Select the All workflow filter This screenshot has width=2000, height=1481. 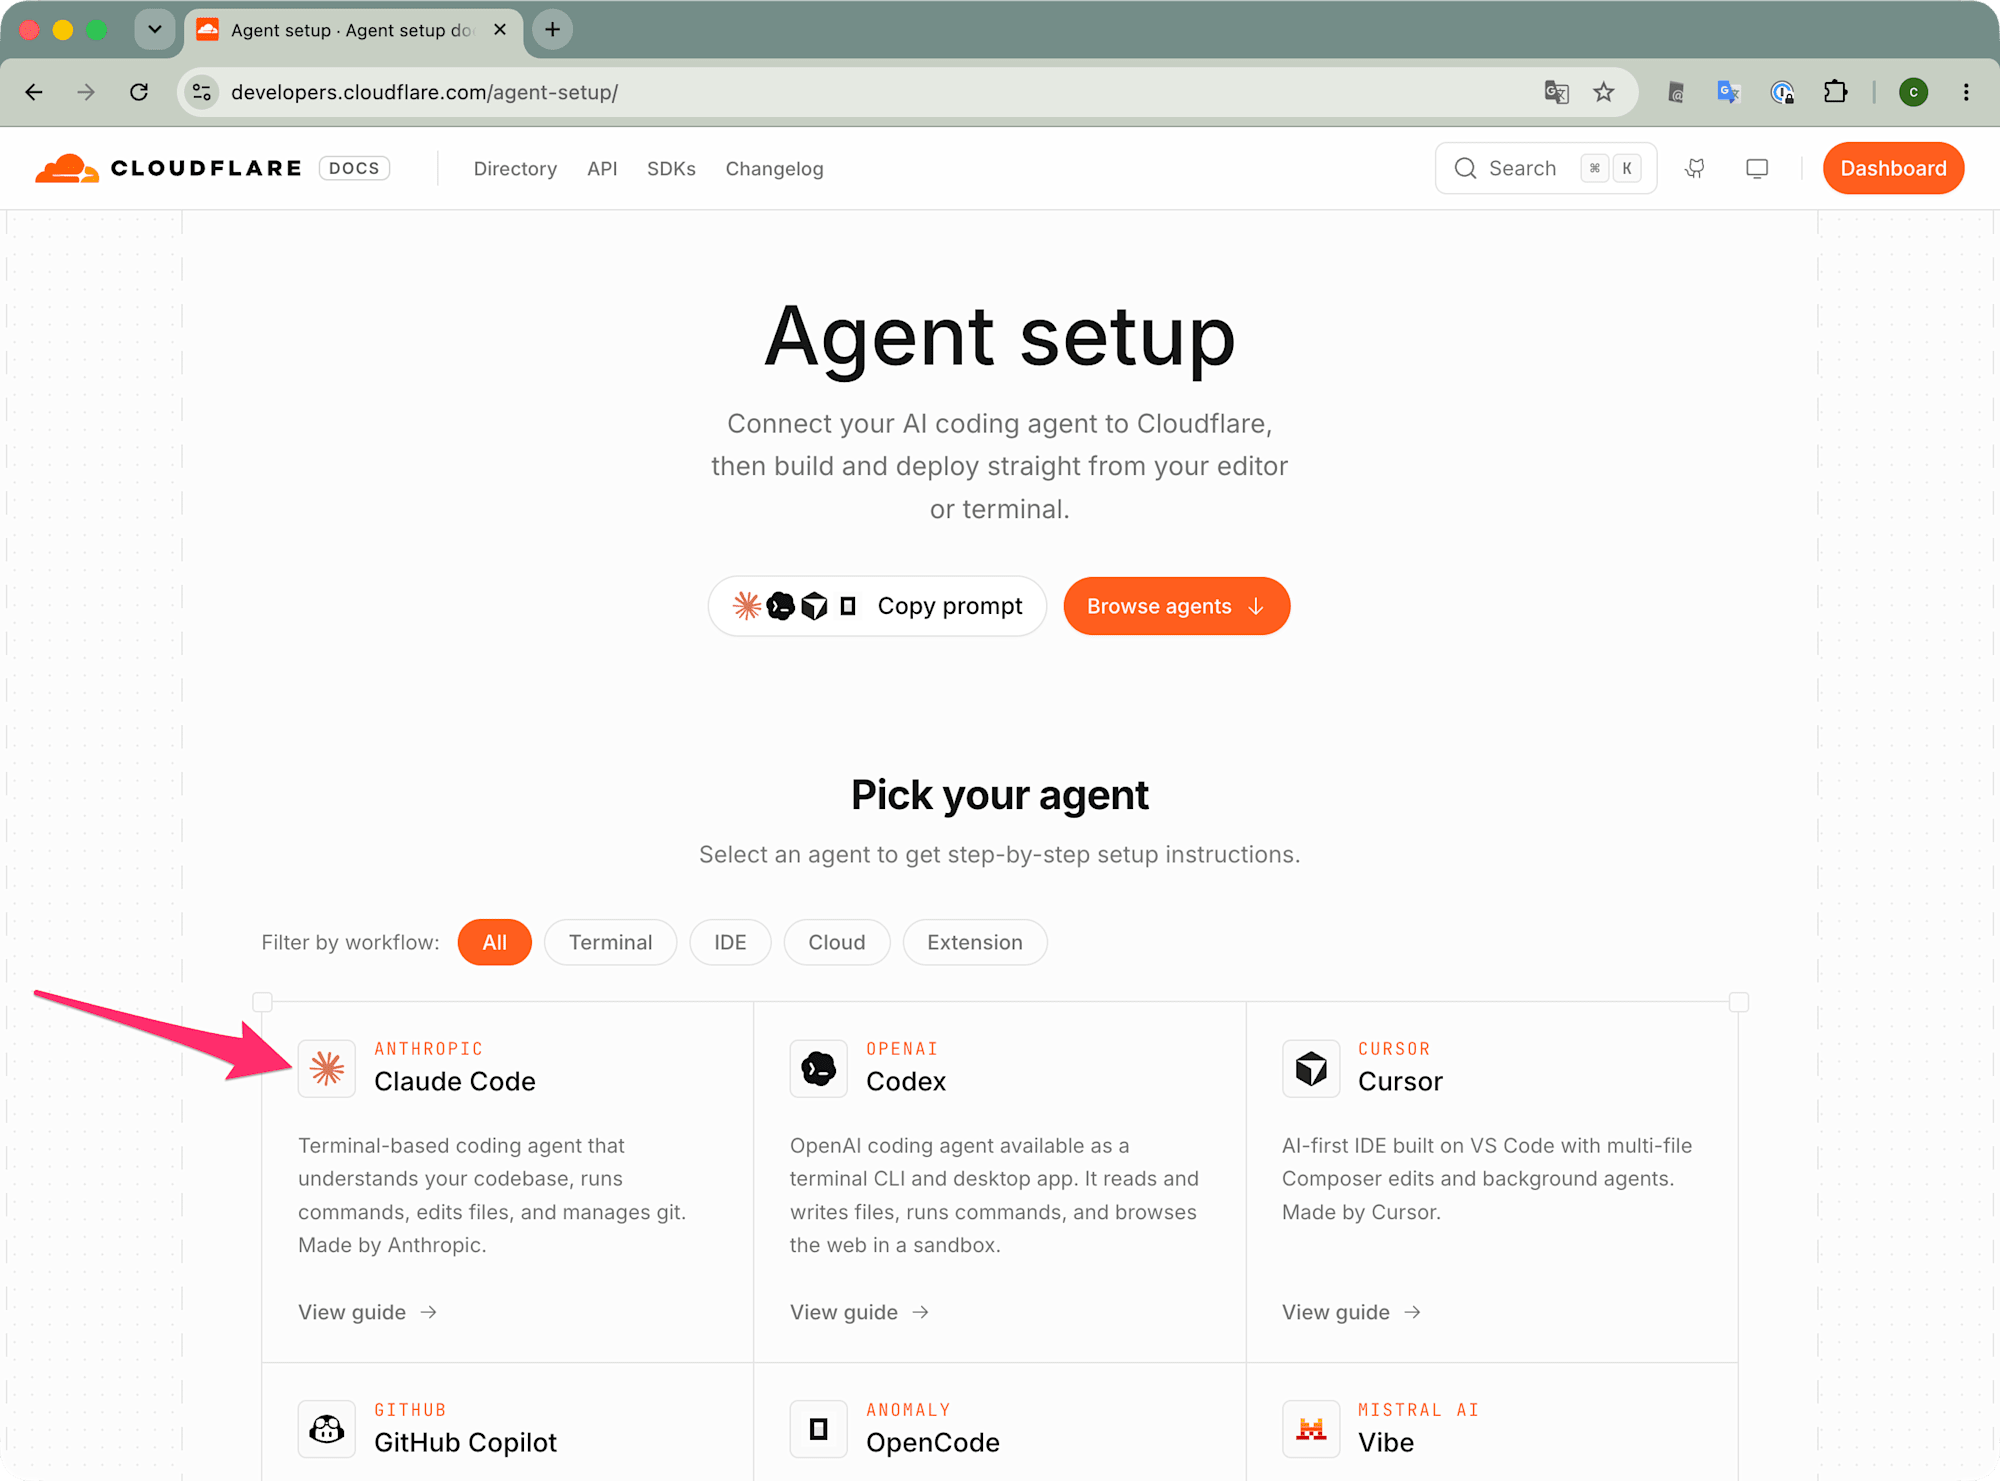pos(494,942)
